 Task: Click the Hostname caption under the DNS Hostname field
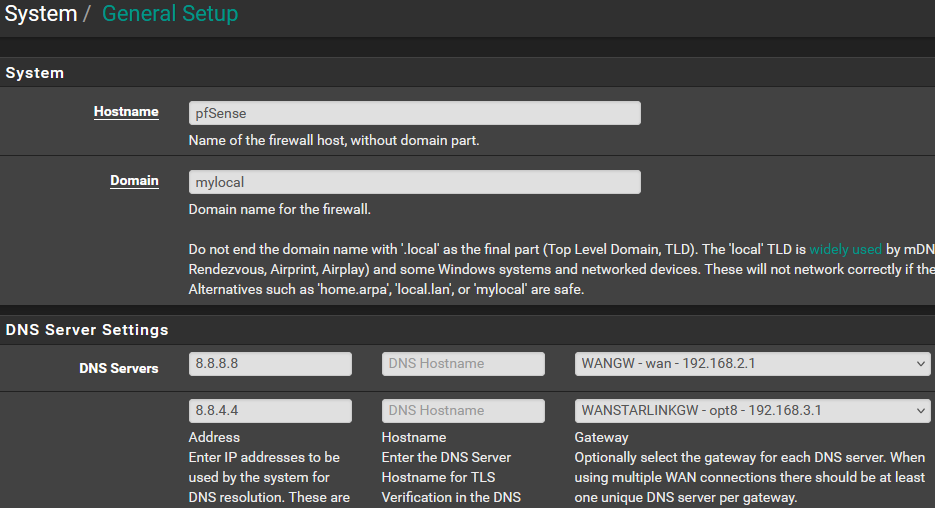[x=413, y=437]
